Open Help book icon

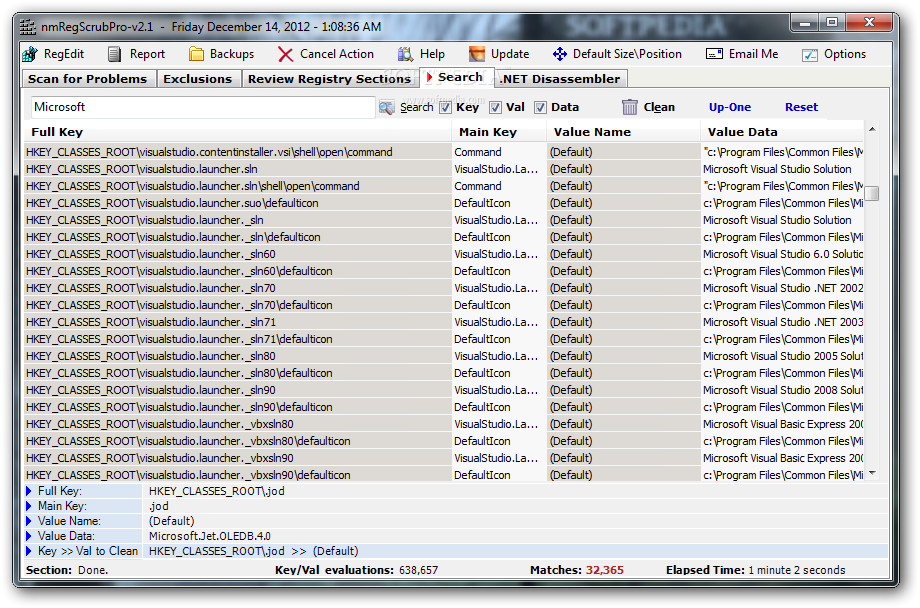405,55
